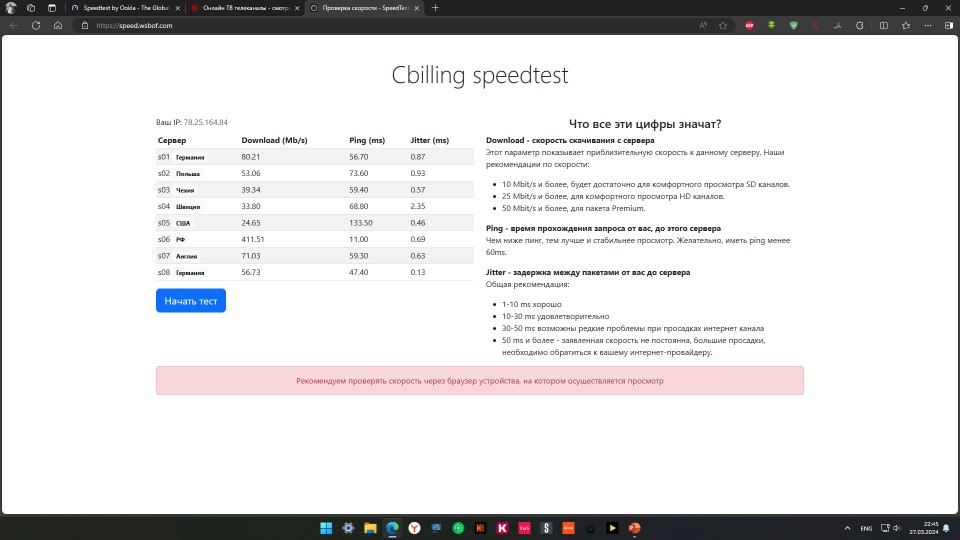The image size is (960, 540).
Task: Open a new browser tab
Action: (x=435, y=8)
